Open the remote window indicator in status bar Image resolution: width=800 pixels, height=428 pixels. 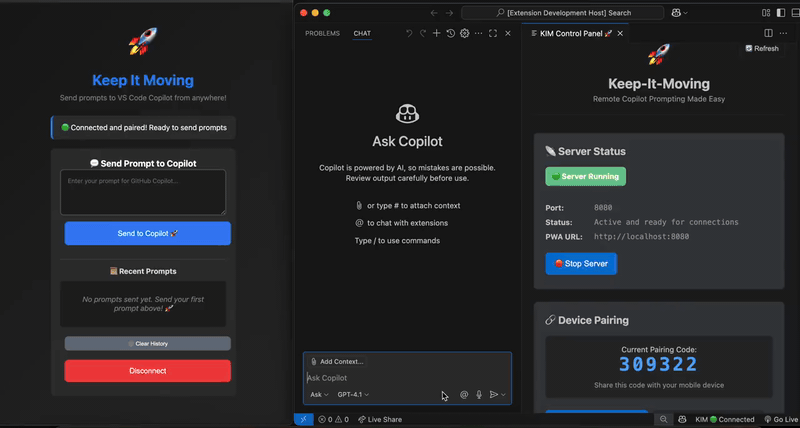click(x=304, y=419)
